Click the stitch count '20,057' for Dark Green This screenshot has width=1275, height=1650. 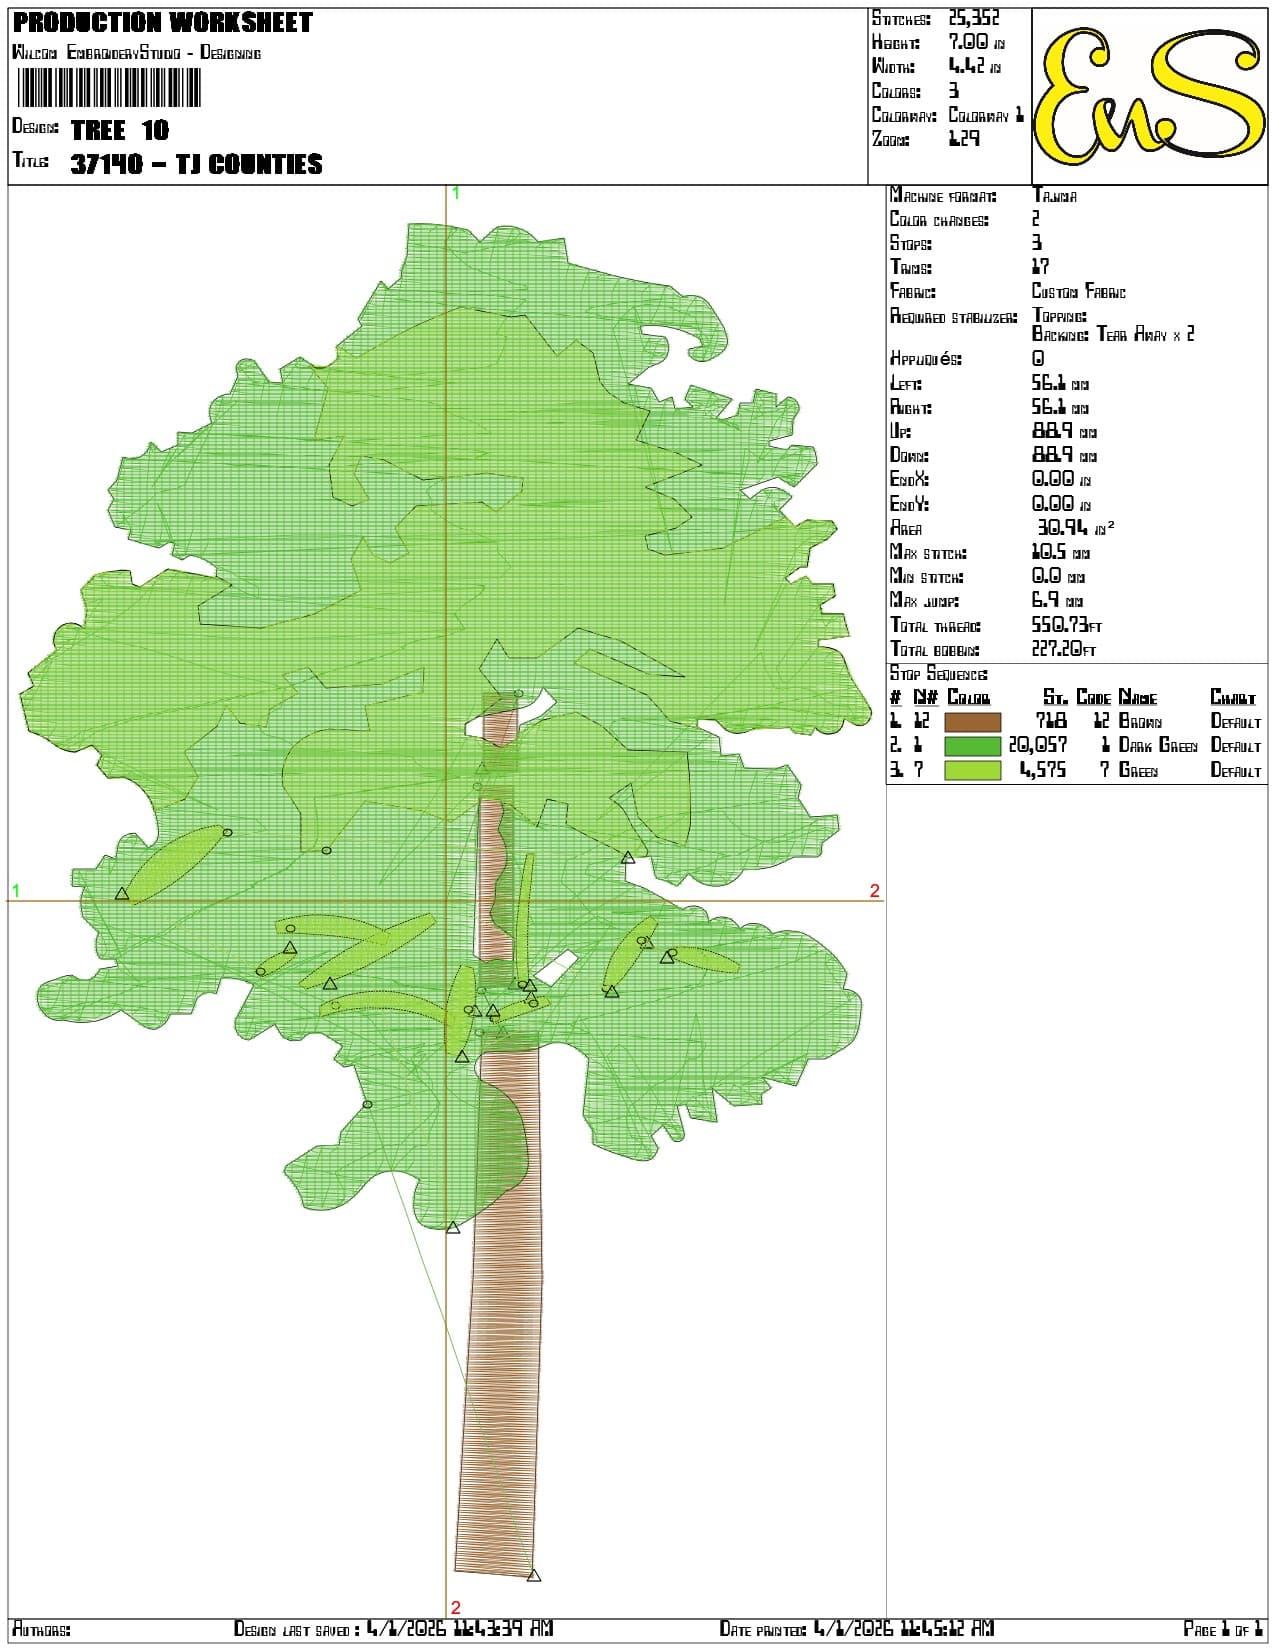pyautogui.click(x=1038, y=745)
